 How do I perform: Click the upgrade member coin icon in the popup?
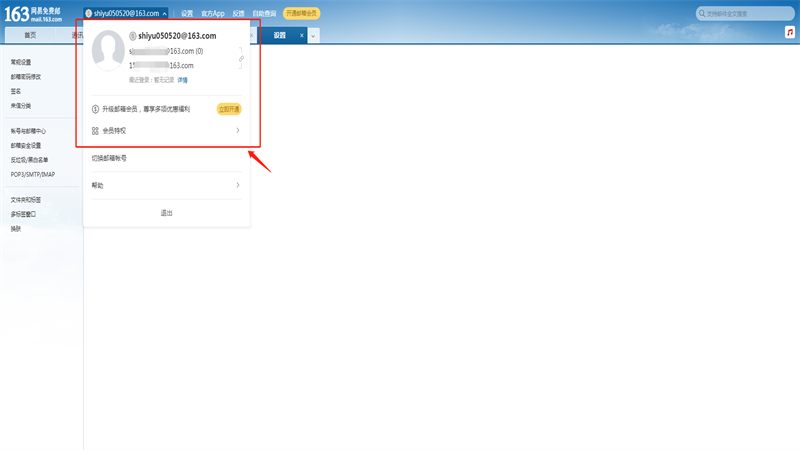click(95, 109)
